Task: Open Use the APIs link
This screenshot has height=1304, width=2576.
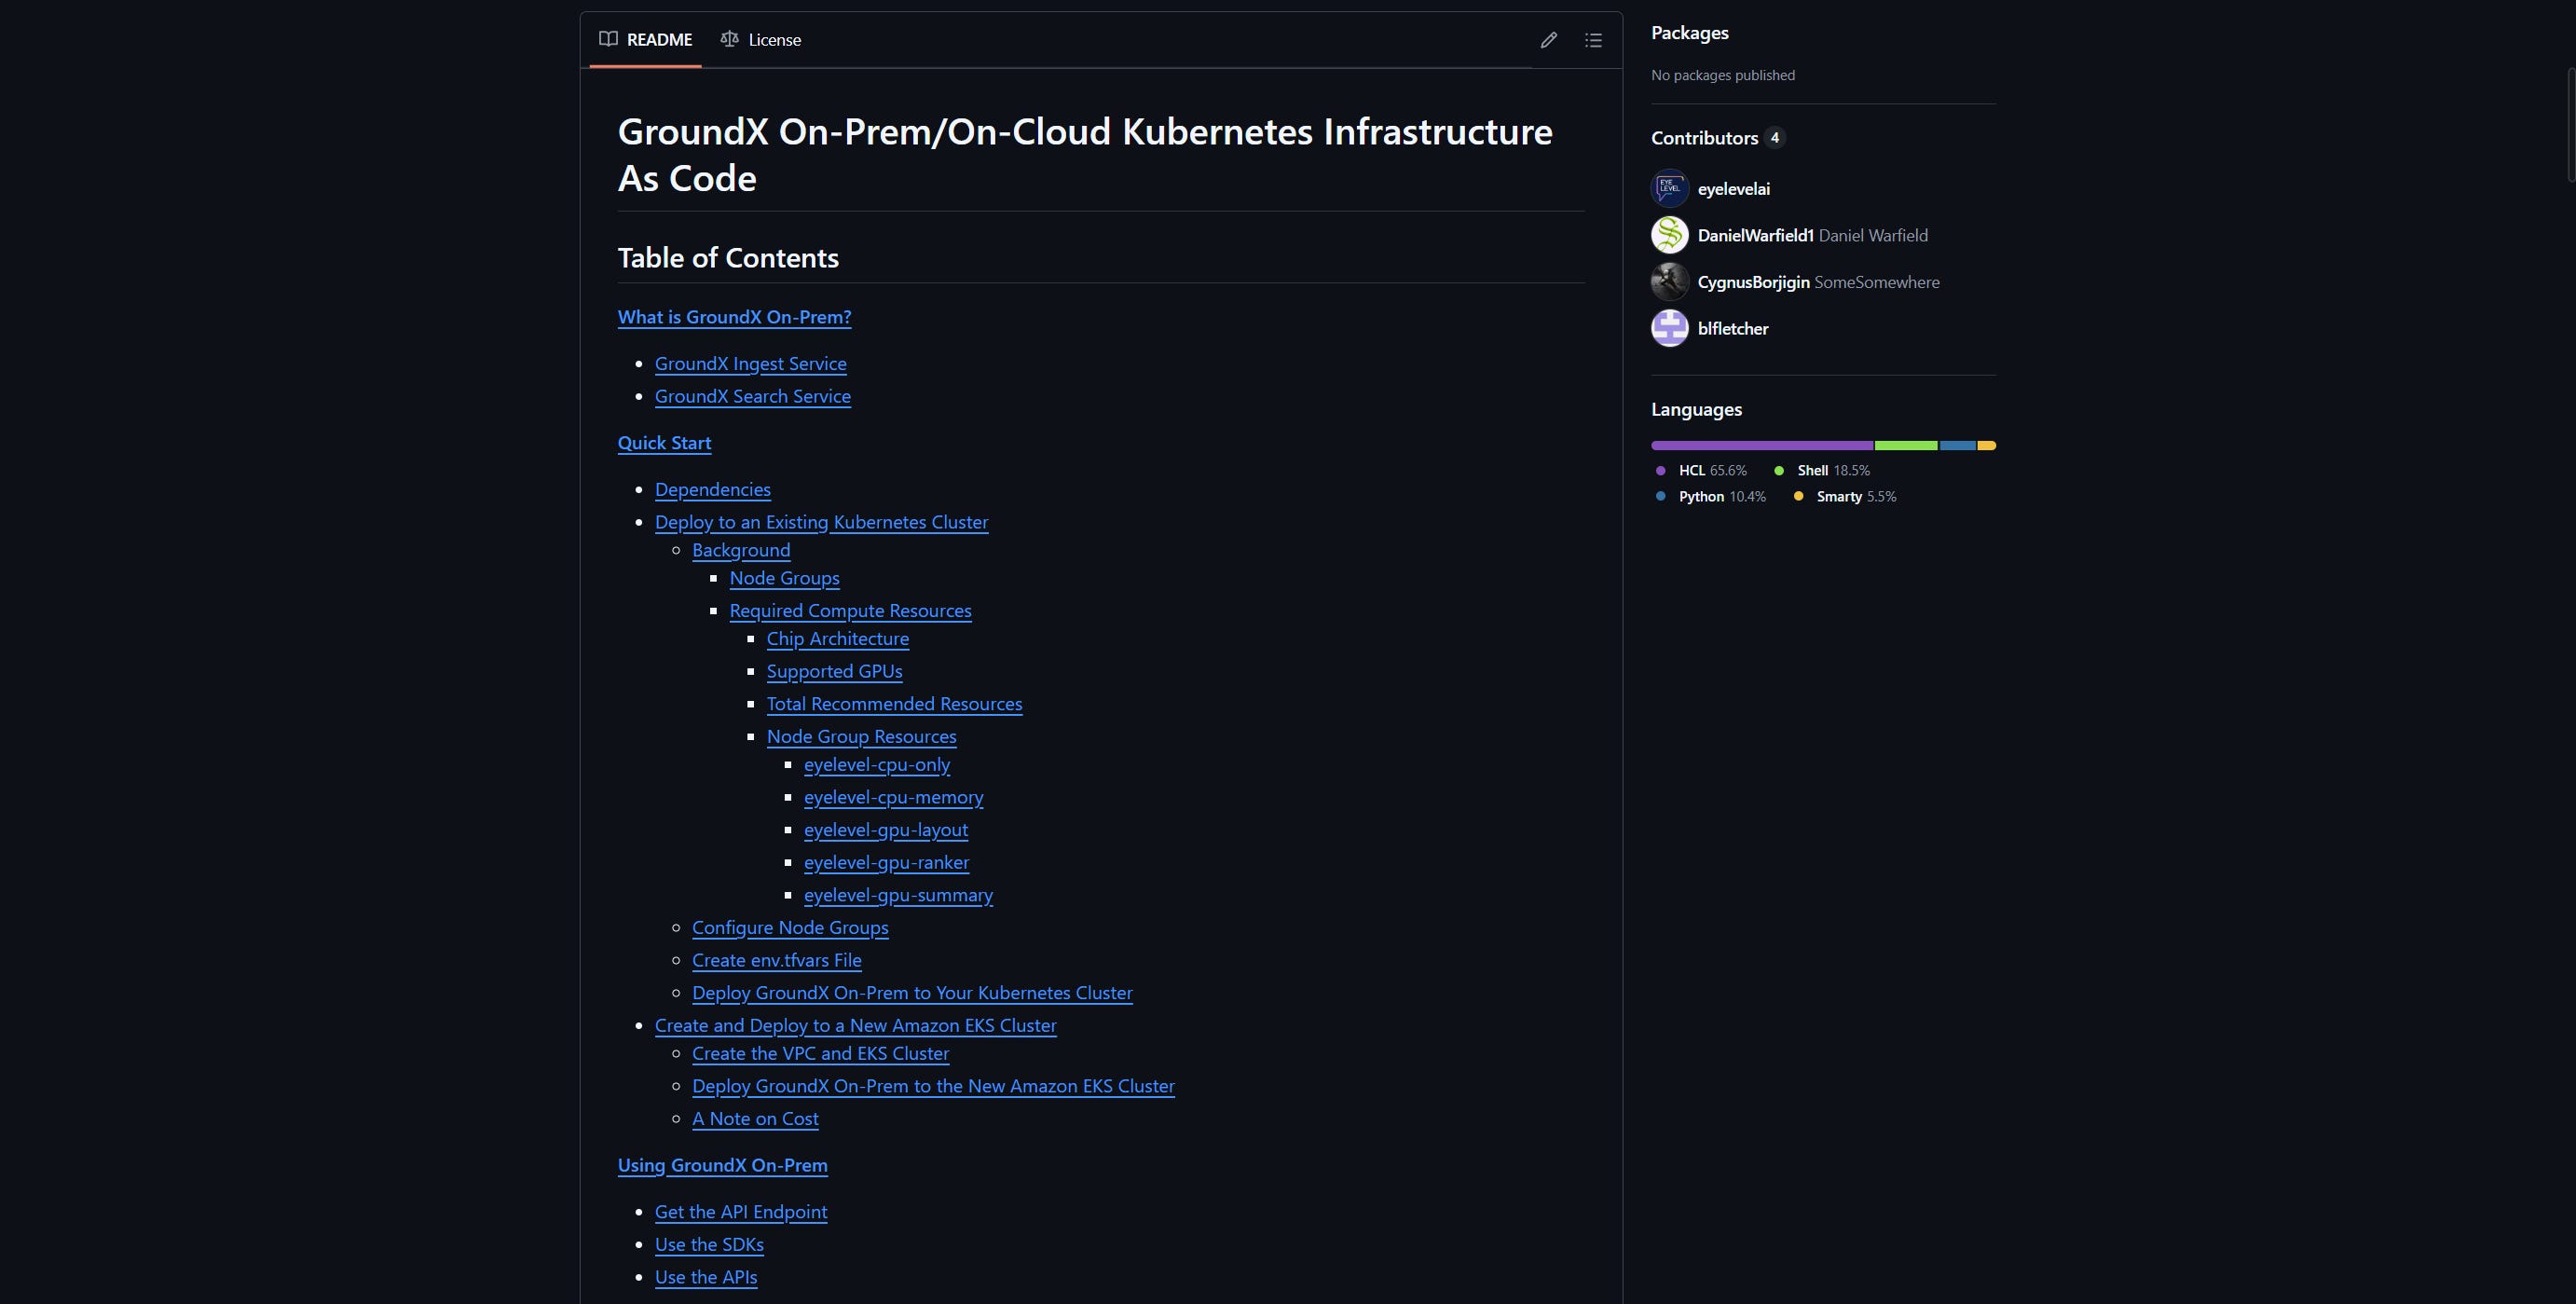Action: pyautogui.click(x=705, y=1277)
